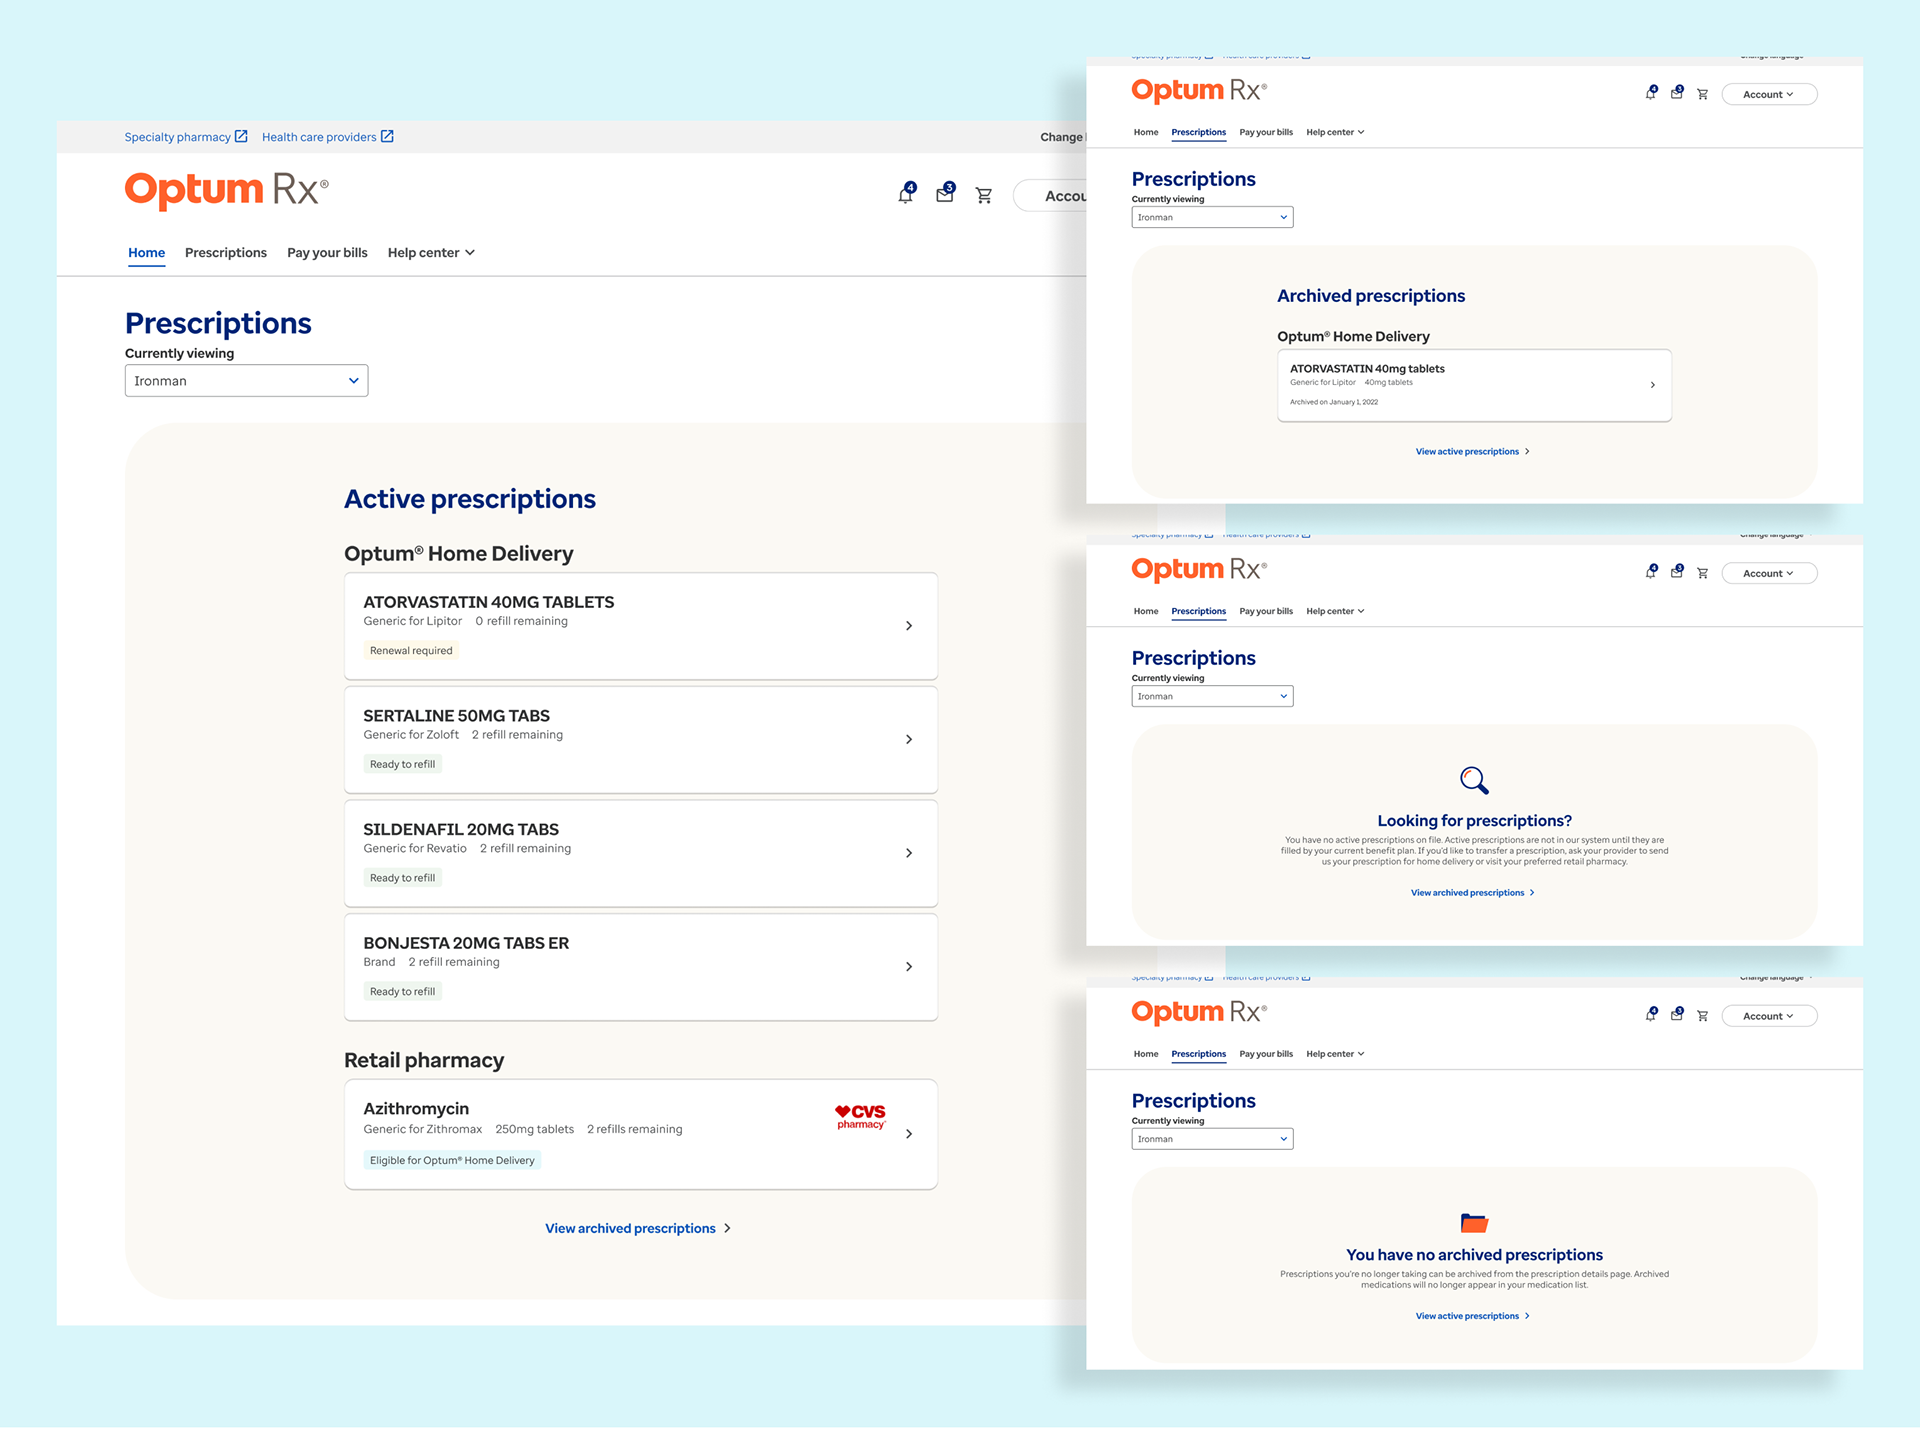Image resolution: width=1920 pixels, height=1438 pixels.
Task: Open shopping cart in main window
Action: point(984,196)
